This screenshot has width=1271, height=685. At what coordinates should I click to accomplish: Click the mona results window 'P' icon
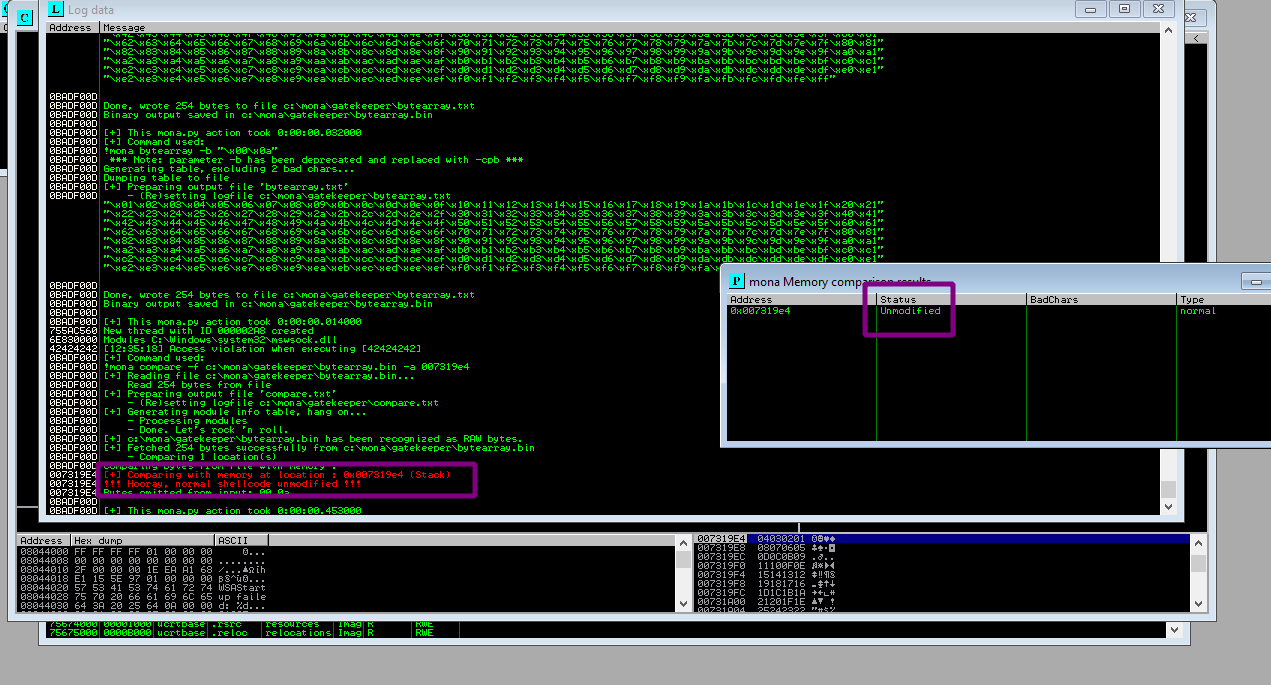[737, 281]
